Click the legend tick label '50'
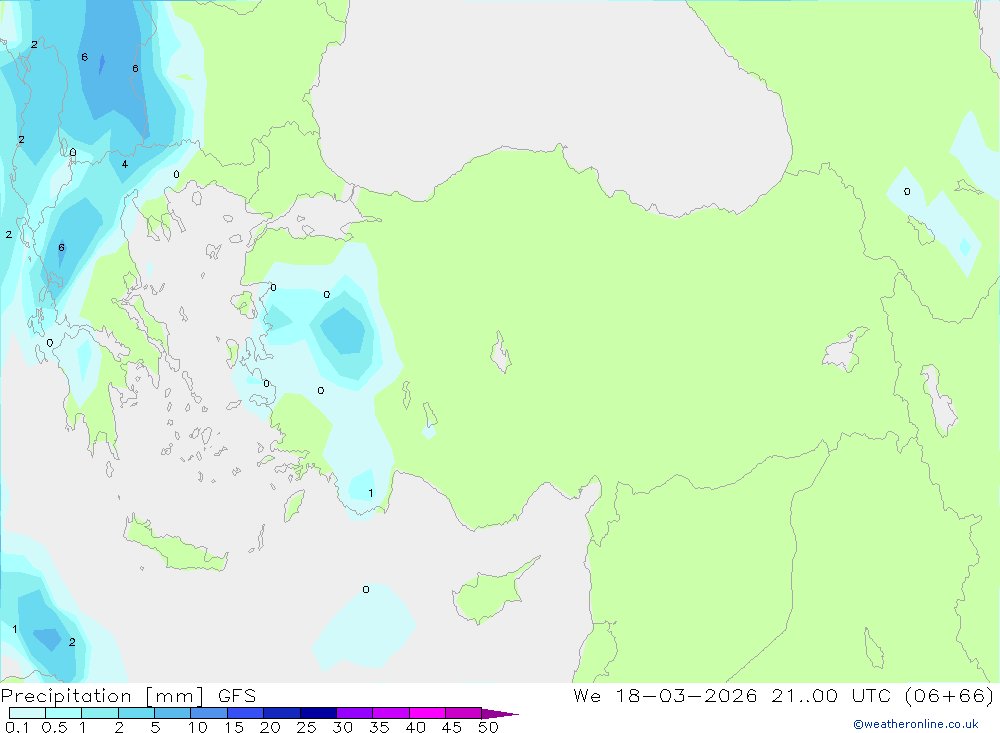Screen dimensions: 1000x733 (488, 727)
